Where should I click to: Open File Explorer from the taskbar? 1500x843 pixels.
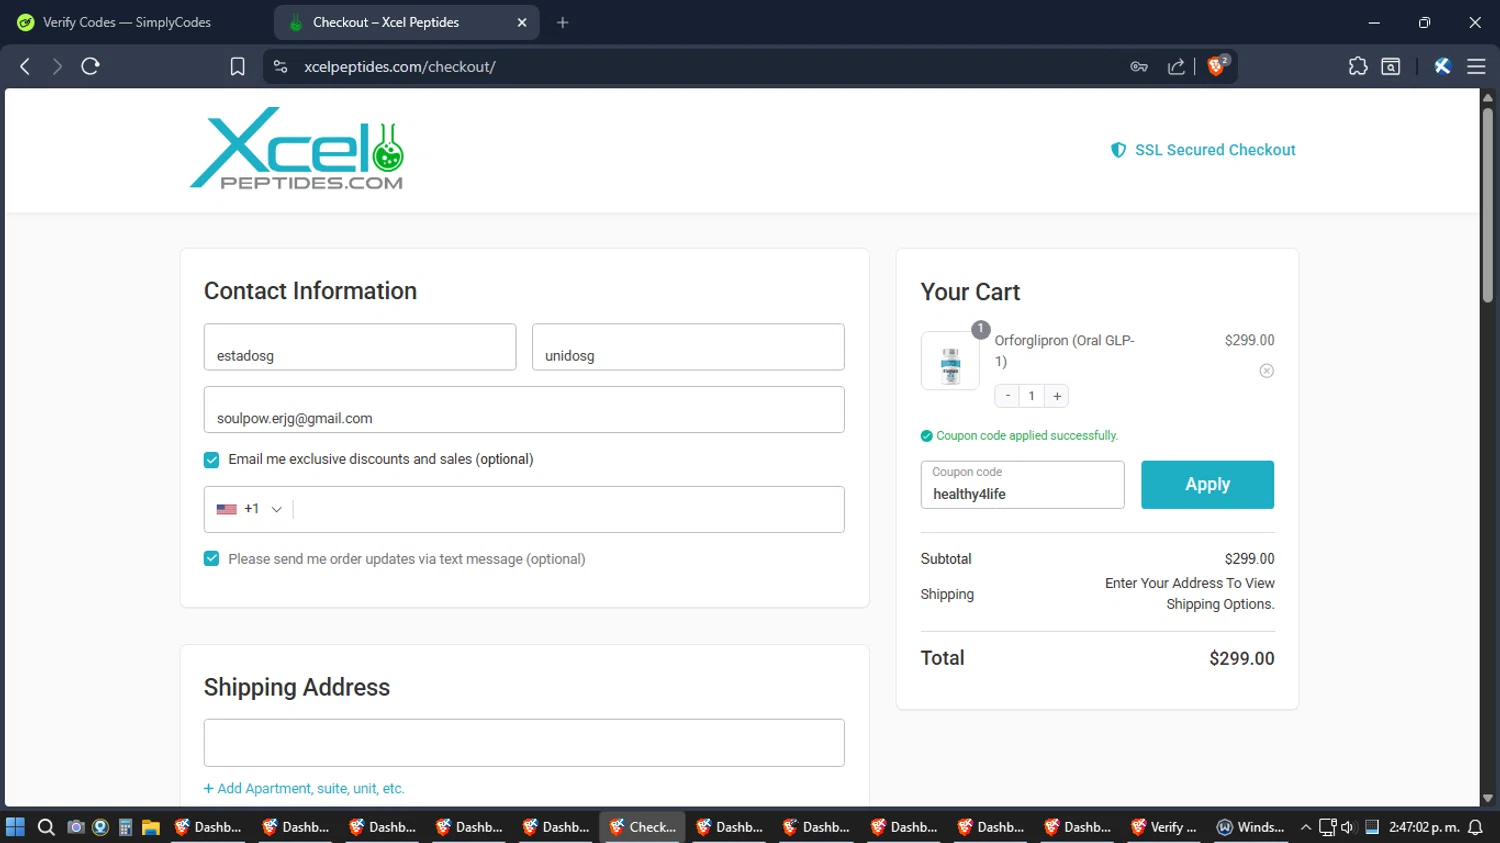tap(151, 827)
